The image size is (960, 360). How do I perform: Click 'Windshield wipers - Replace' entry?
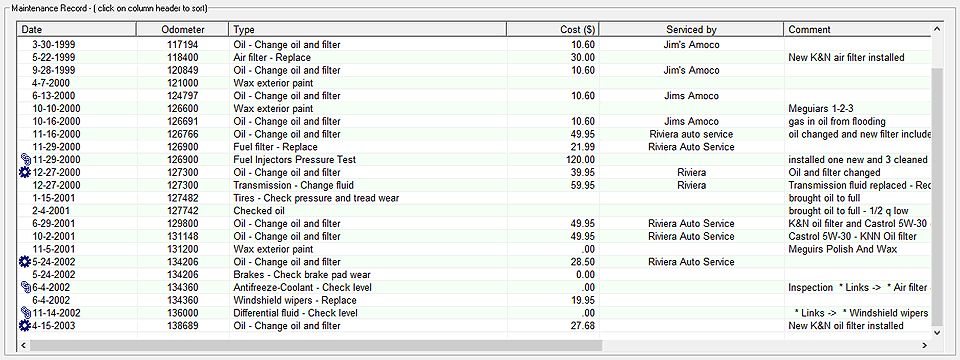click(x=294, y=301)
